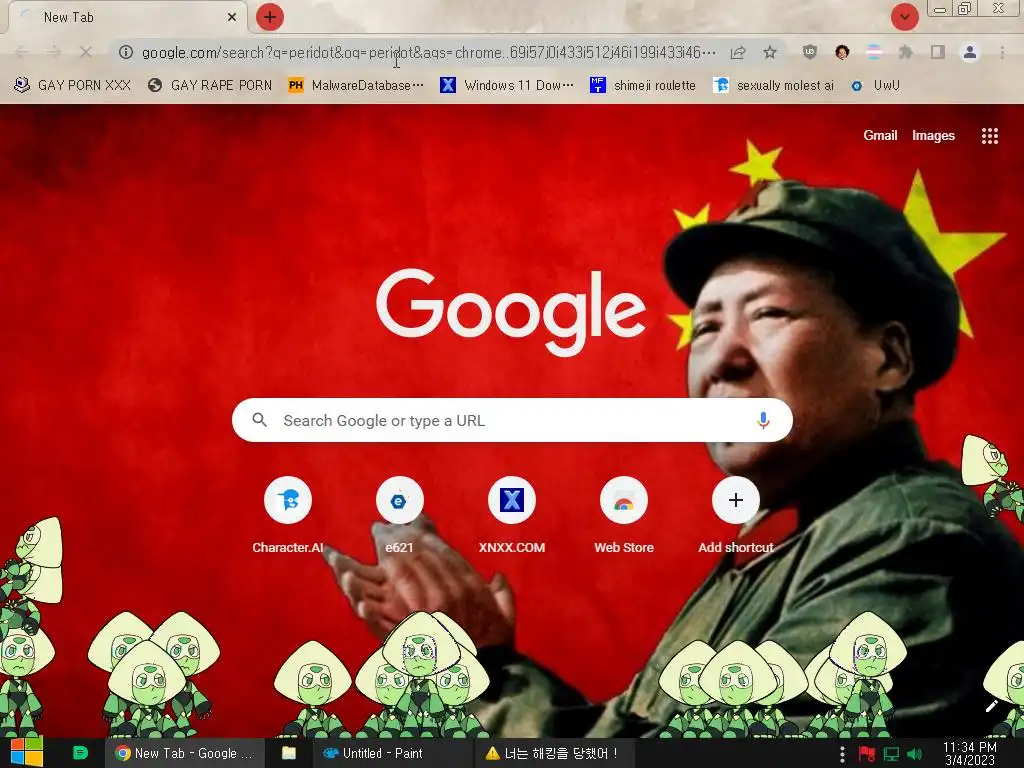This screenshot has height=768, width=1024.
Task: Click the red flag tray icon
Action: pos(867,754)
